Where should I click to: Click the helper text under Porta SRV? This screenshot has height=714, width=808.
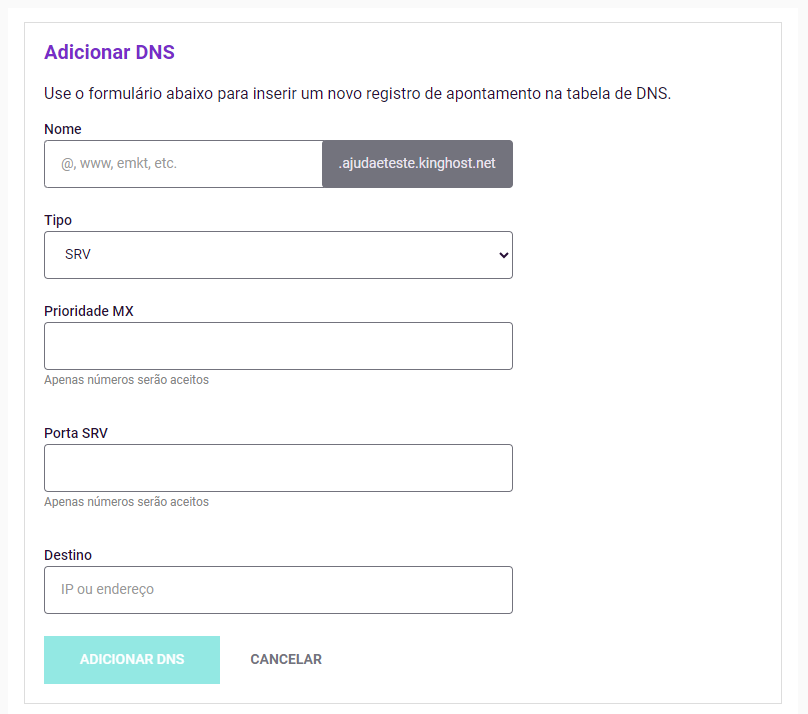point(126,502)
